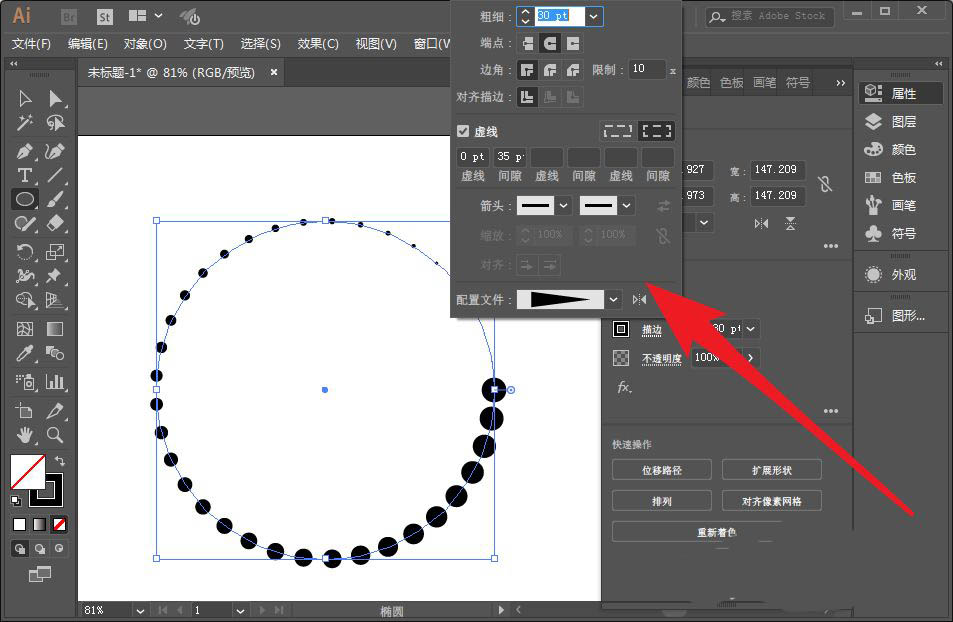Choose round join corner option

(x=550, y=70)
